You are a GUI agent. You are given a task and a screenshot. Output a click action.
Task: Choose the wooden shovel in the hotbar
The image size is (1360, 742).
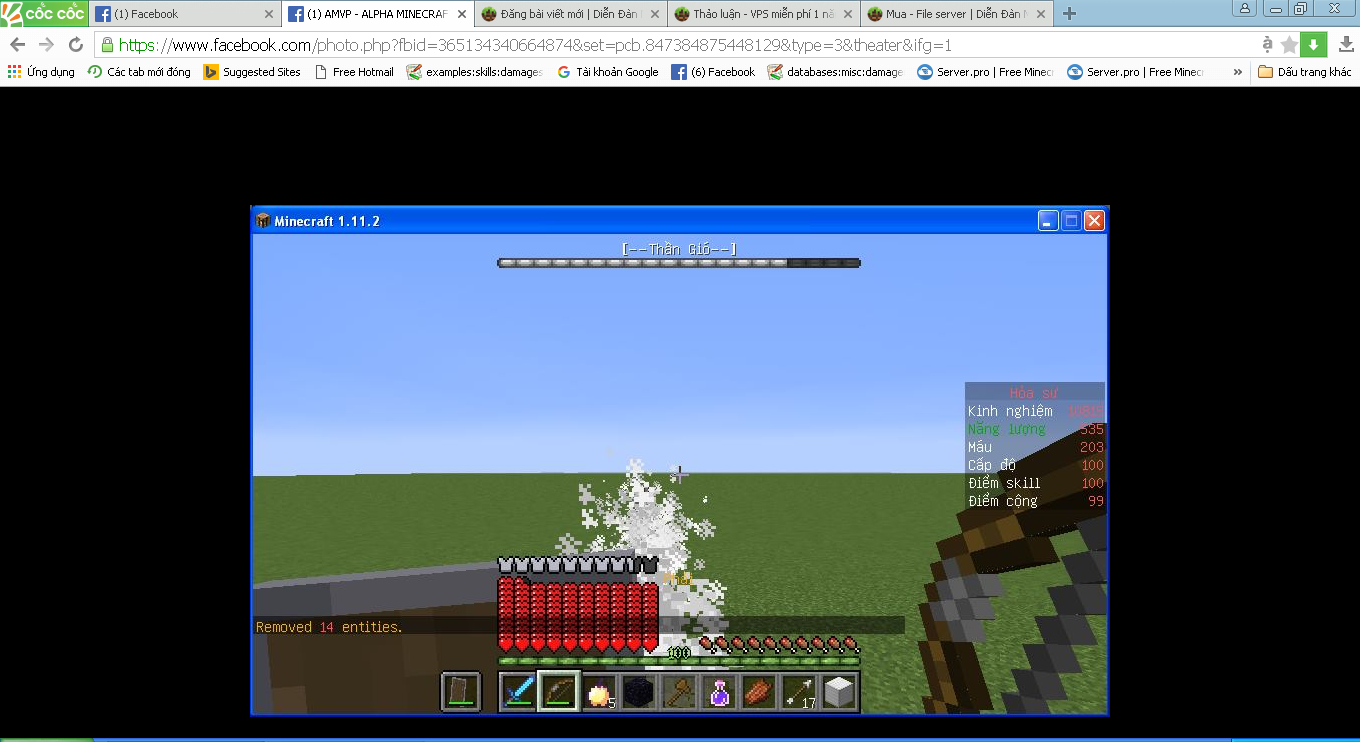[679, 691]
